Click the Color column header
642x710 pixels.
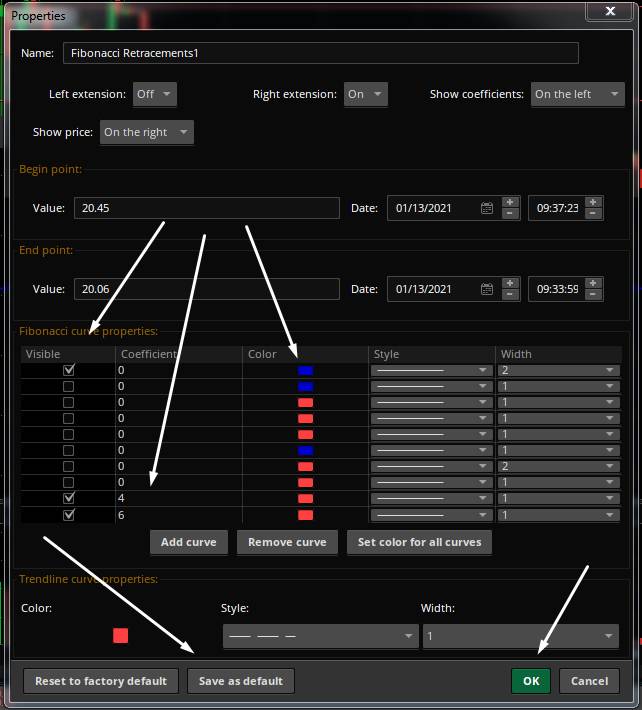click(x=305, y=354)
